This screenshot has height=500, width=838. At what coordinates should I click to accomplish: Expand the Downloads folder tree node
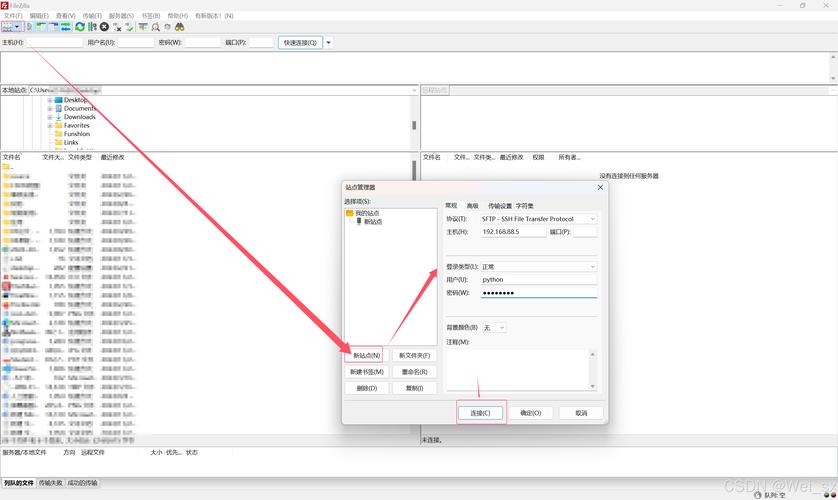click(x=49, y=117)
